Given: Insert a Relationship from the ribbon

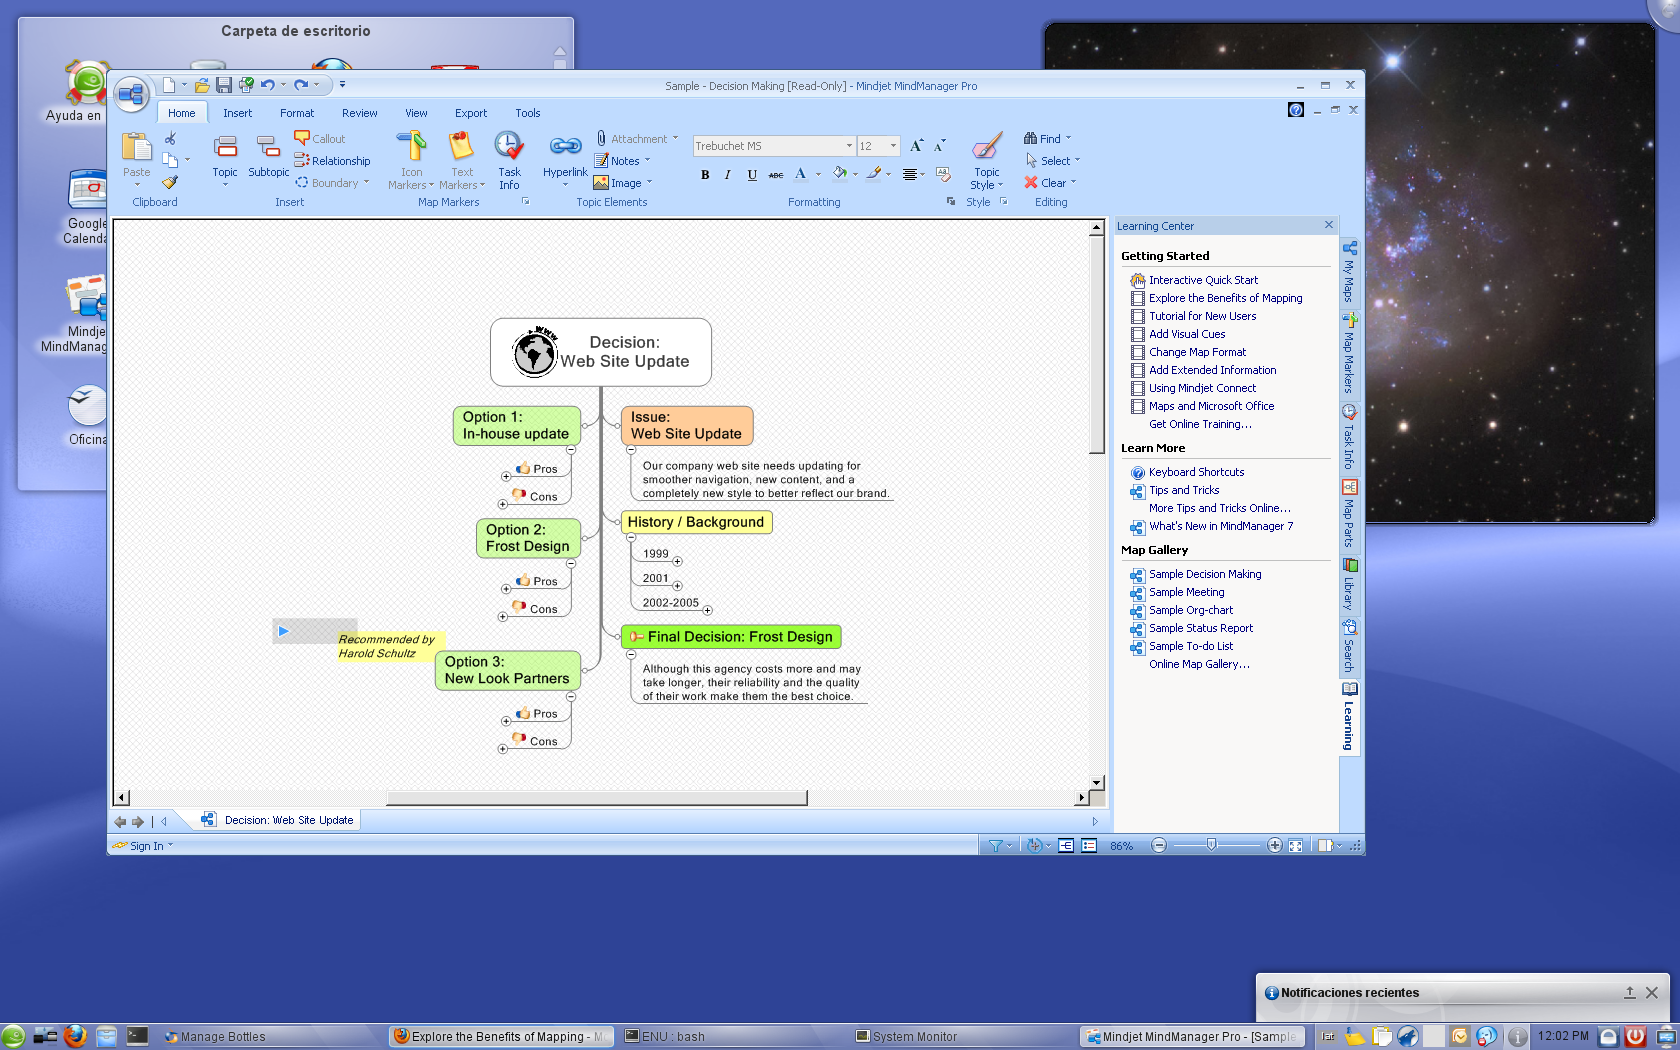Looking at the screenshot, I should point(332,161).
